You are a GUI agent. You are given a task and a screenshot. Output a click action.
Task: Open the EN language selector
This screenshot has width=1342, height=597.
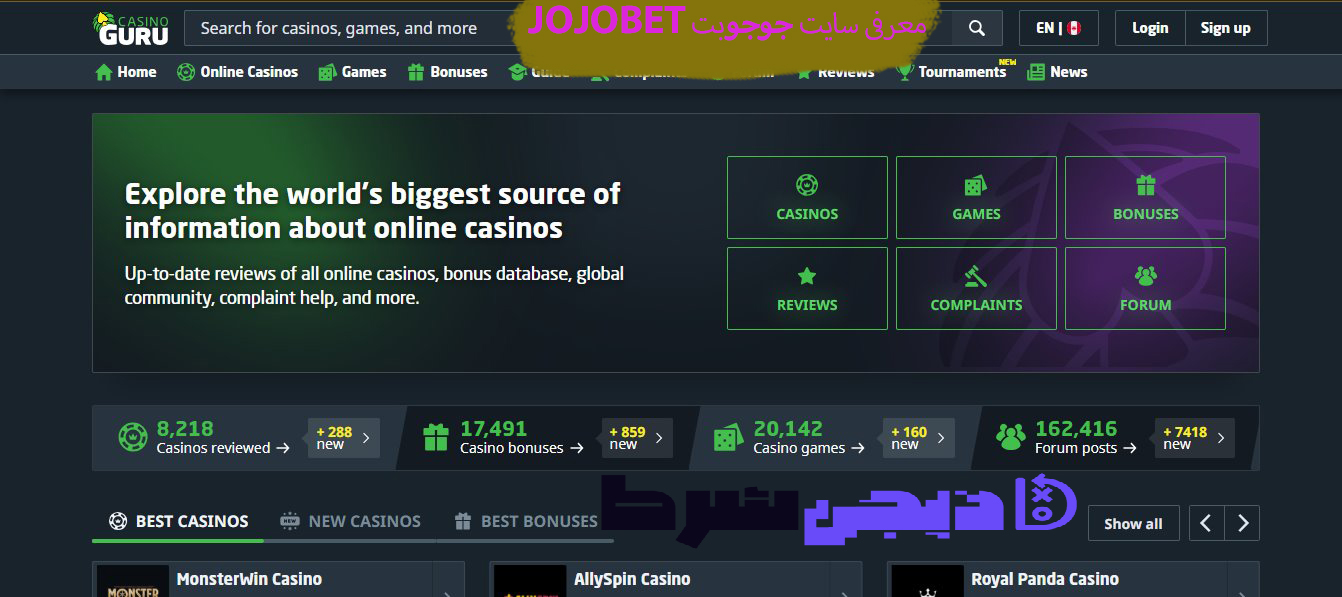pos(1058,28)
